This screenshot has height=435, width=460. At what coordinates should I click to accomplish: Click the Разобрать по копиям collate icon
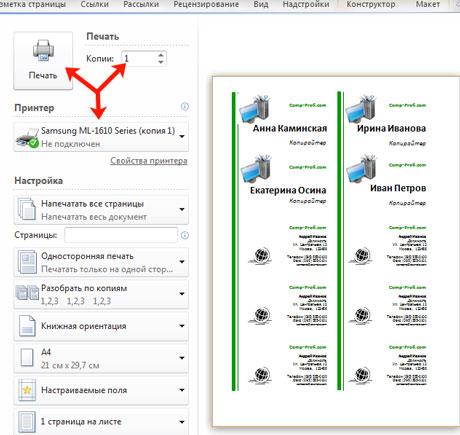coord(27,294)
